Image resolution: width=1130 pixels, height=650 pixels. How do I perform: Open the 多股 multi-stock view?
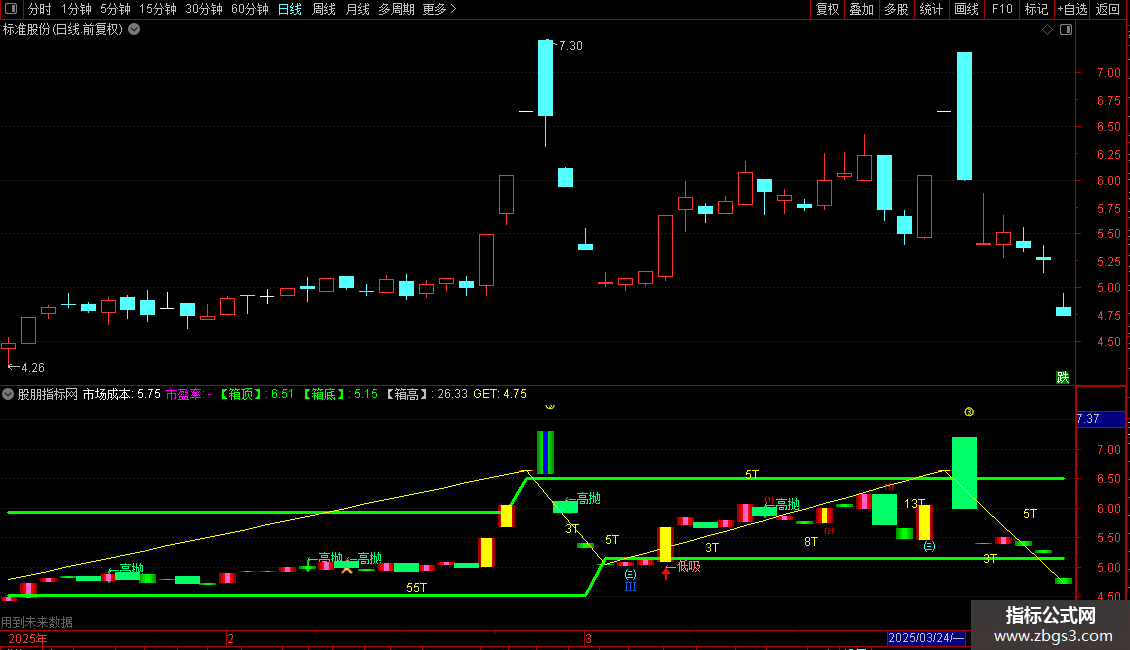pyautogui.click(x=896, y=9)
